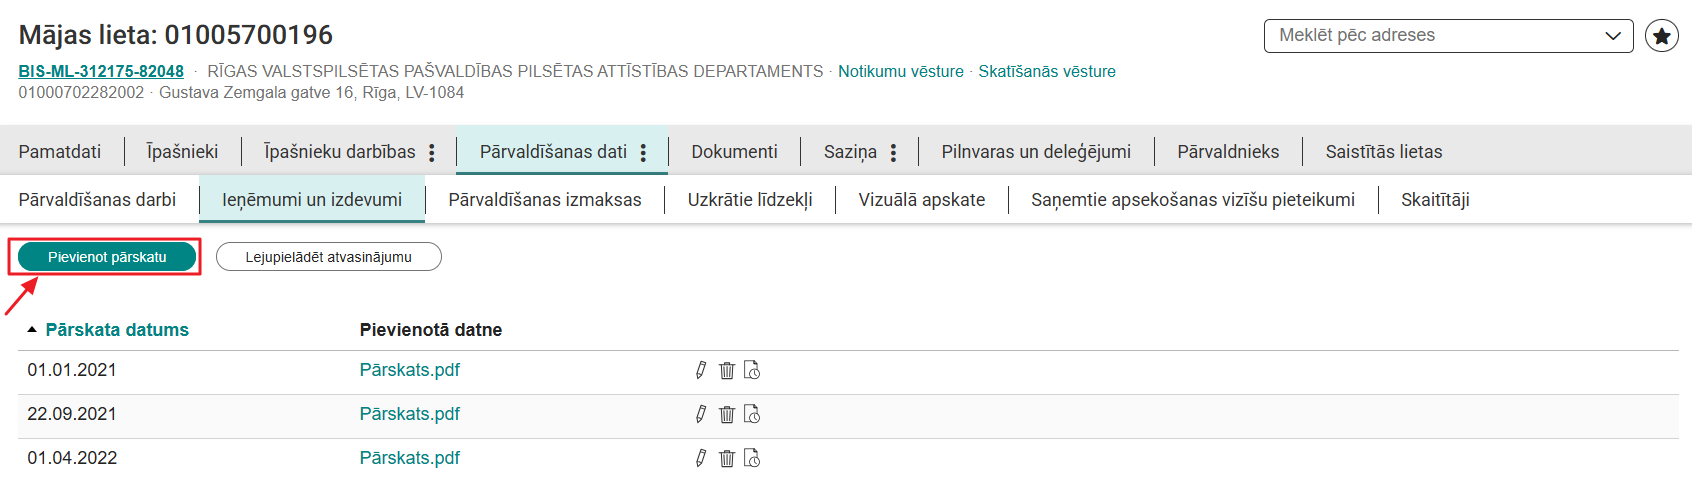1692x482 pixels.
Task: Open the Pārvaldīšanas dati three-dot menu
Action: pos(643,152)
